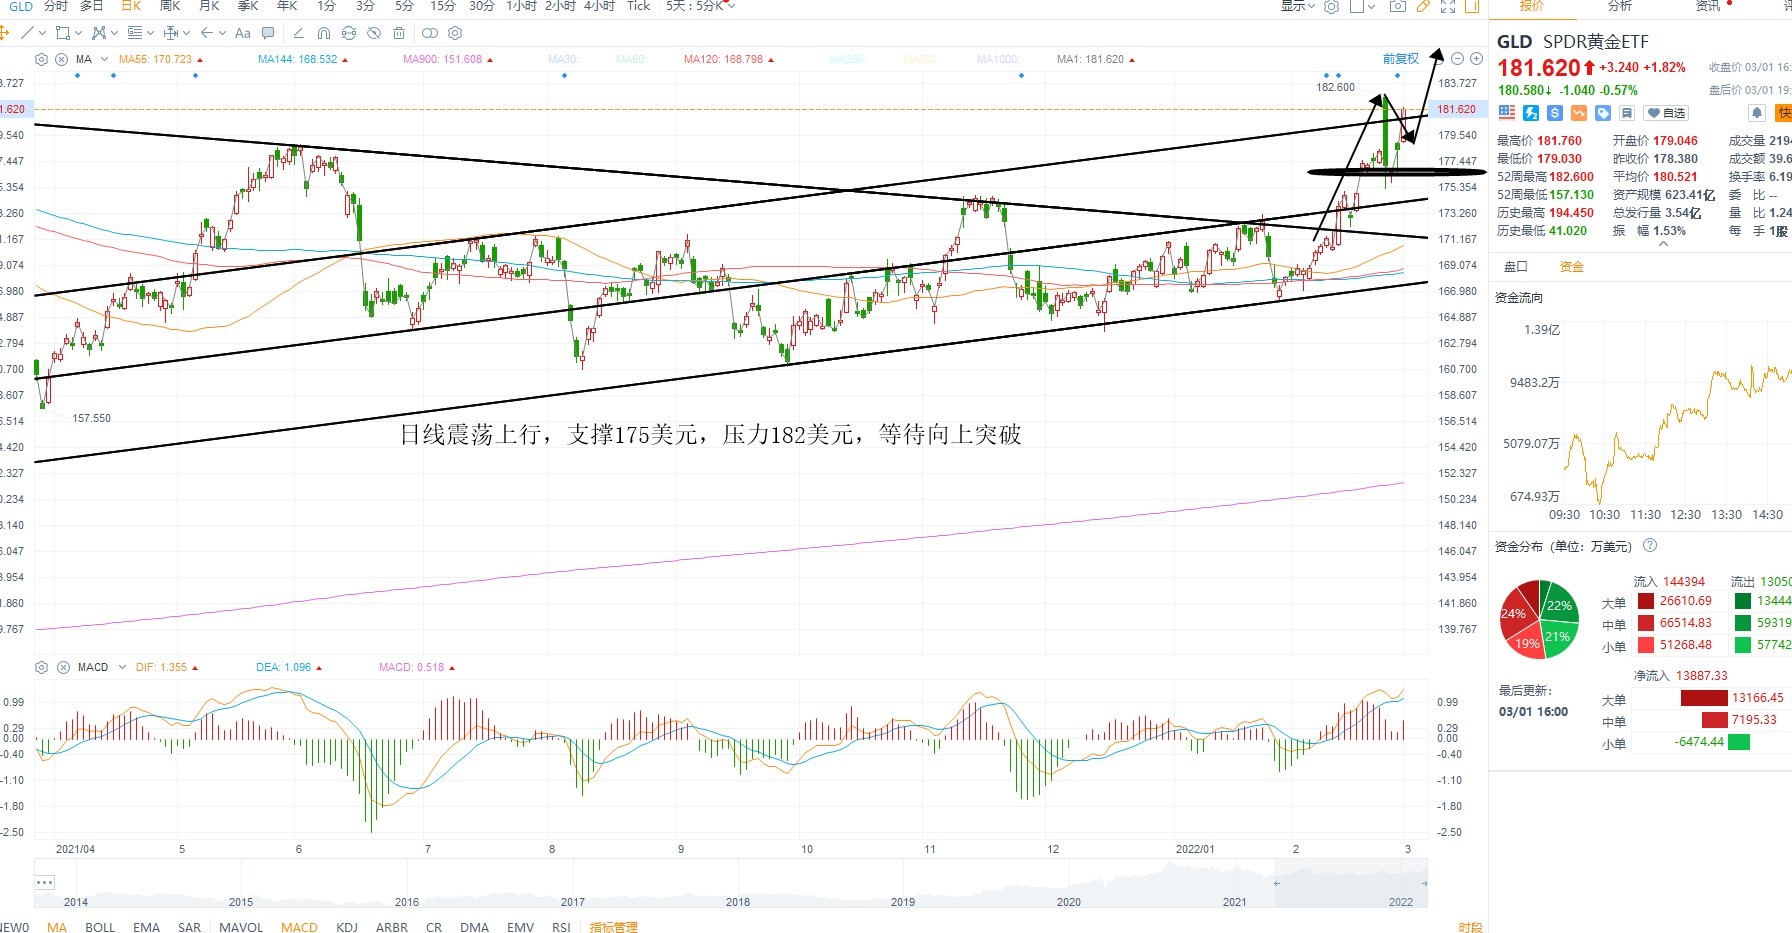Add GLD to 自选 watchlist
The image size is (1792, 933).
coord(1666,113)
